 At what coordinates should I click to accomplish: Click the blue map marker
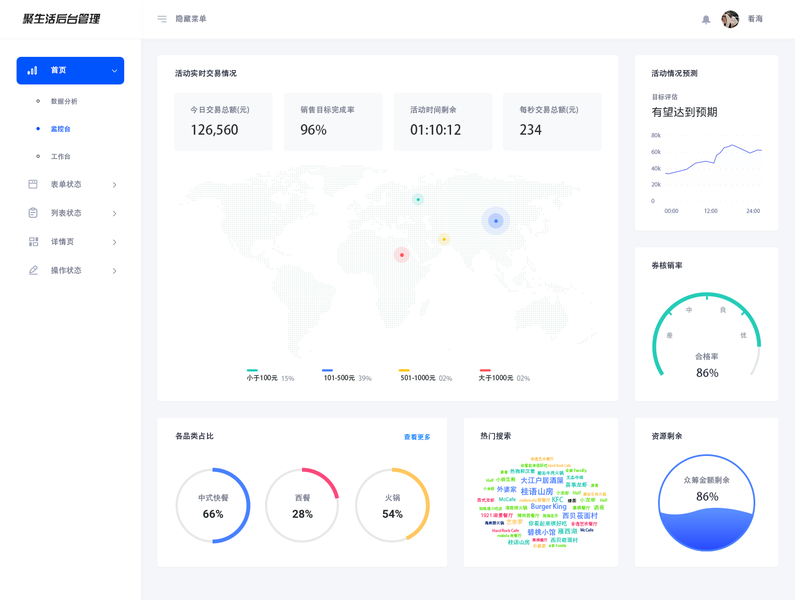[x=495, y=221]
